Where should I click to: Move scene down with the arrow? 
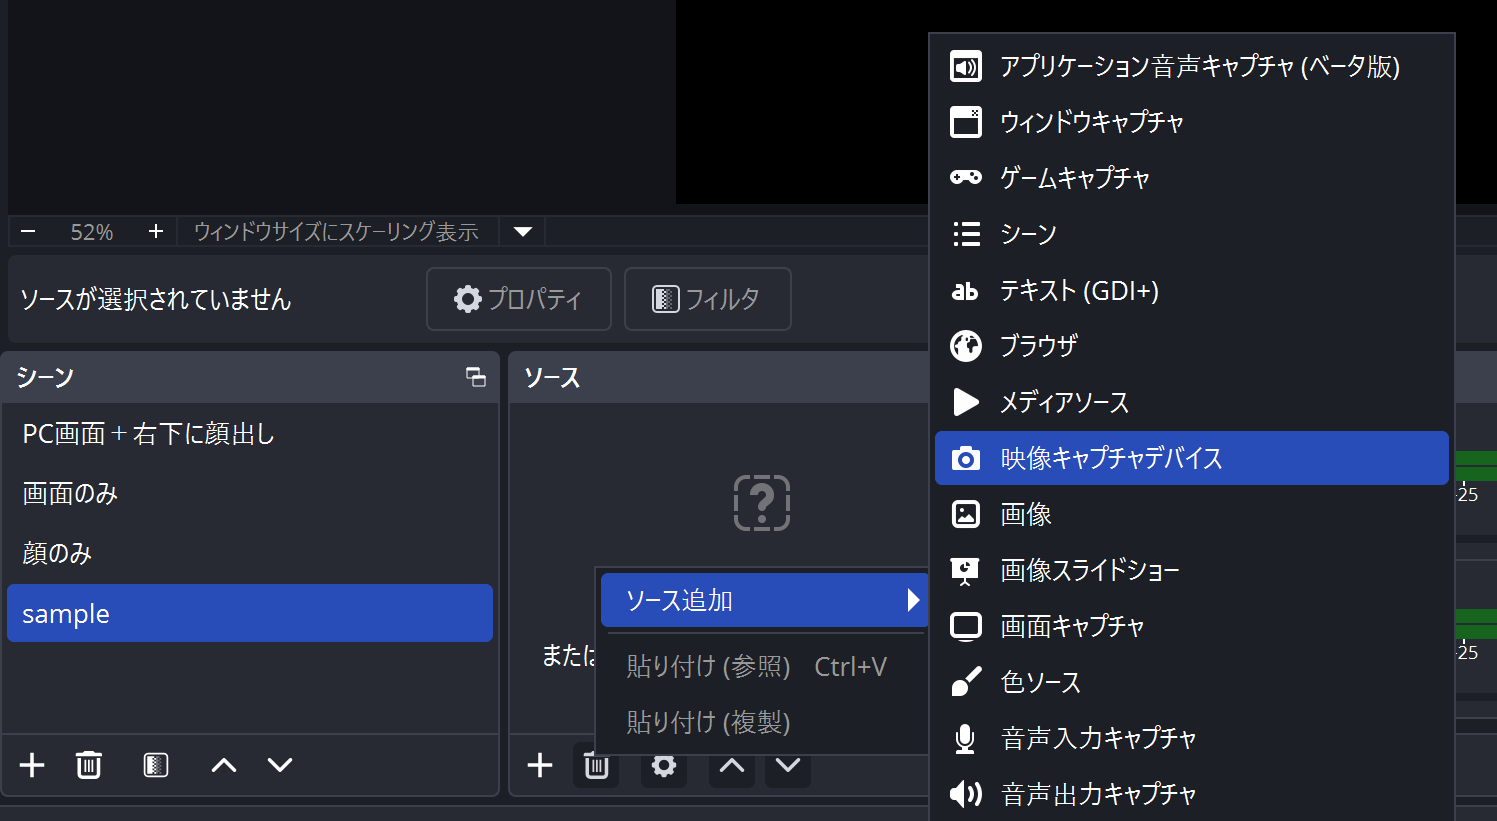280,765
